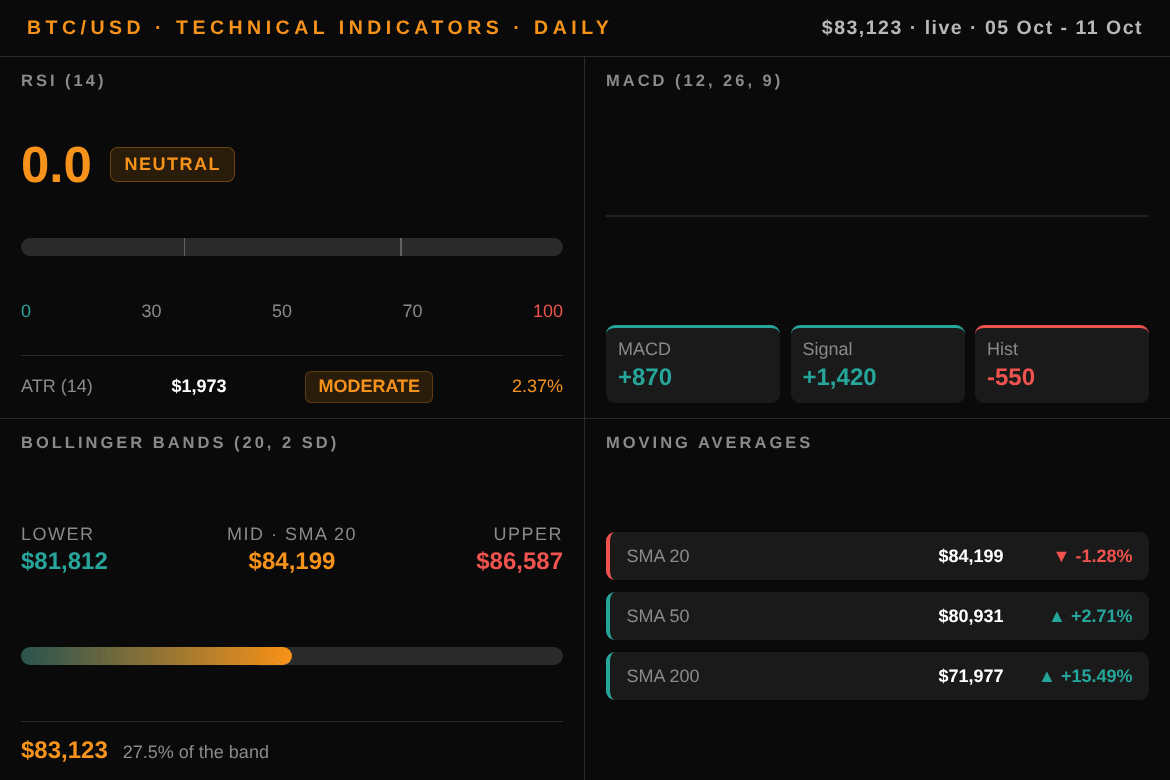Click the MACD (12, 26, 9) heading
This screenshot has width=1170, height=780.
(x=693, y=81)
